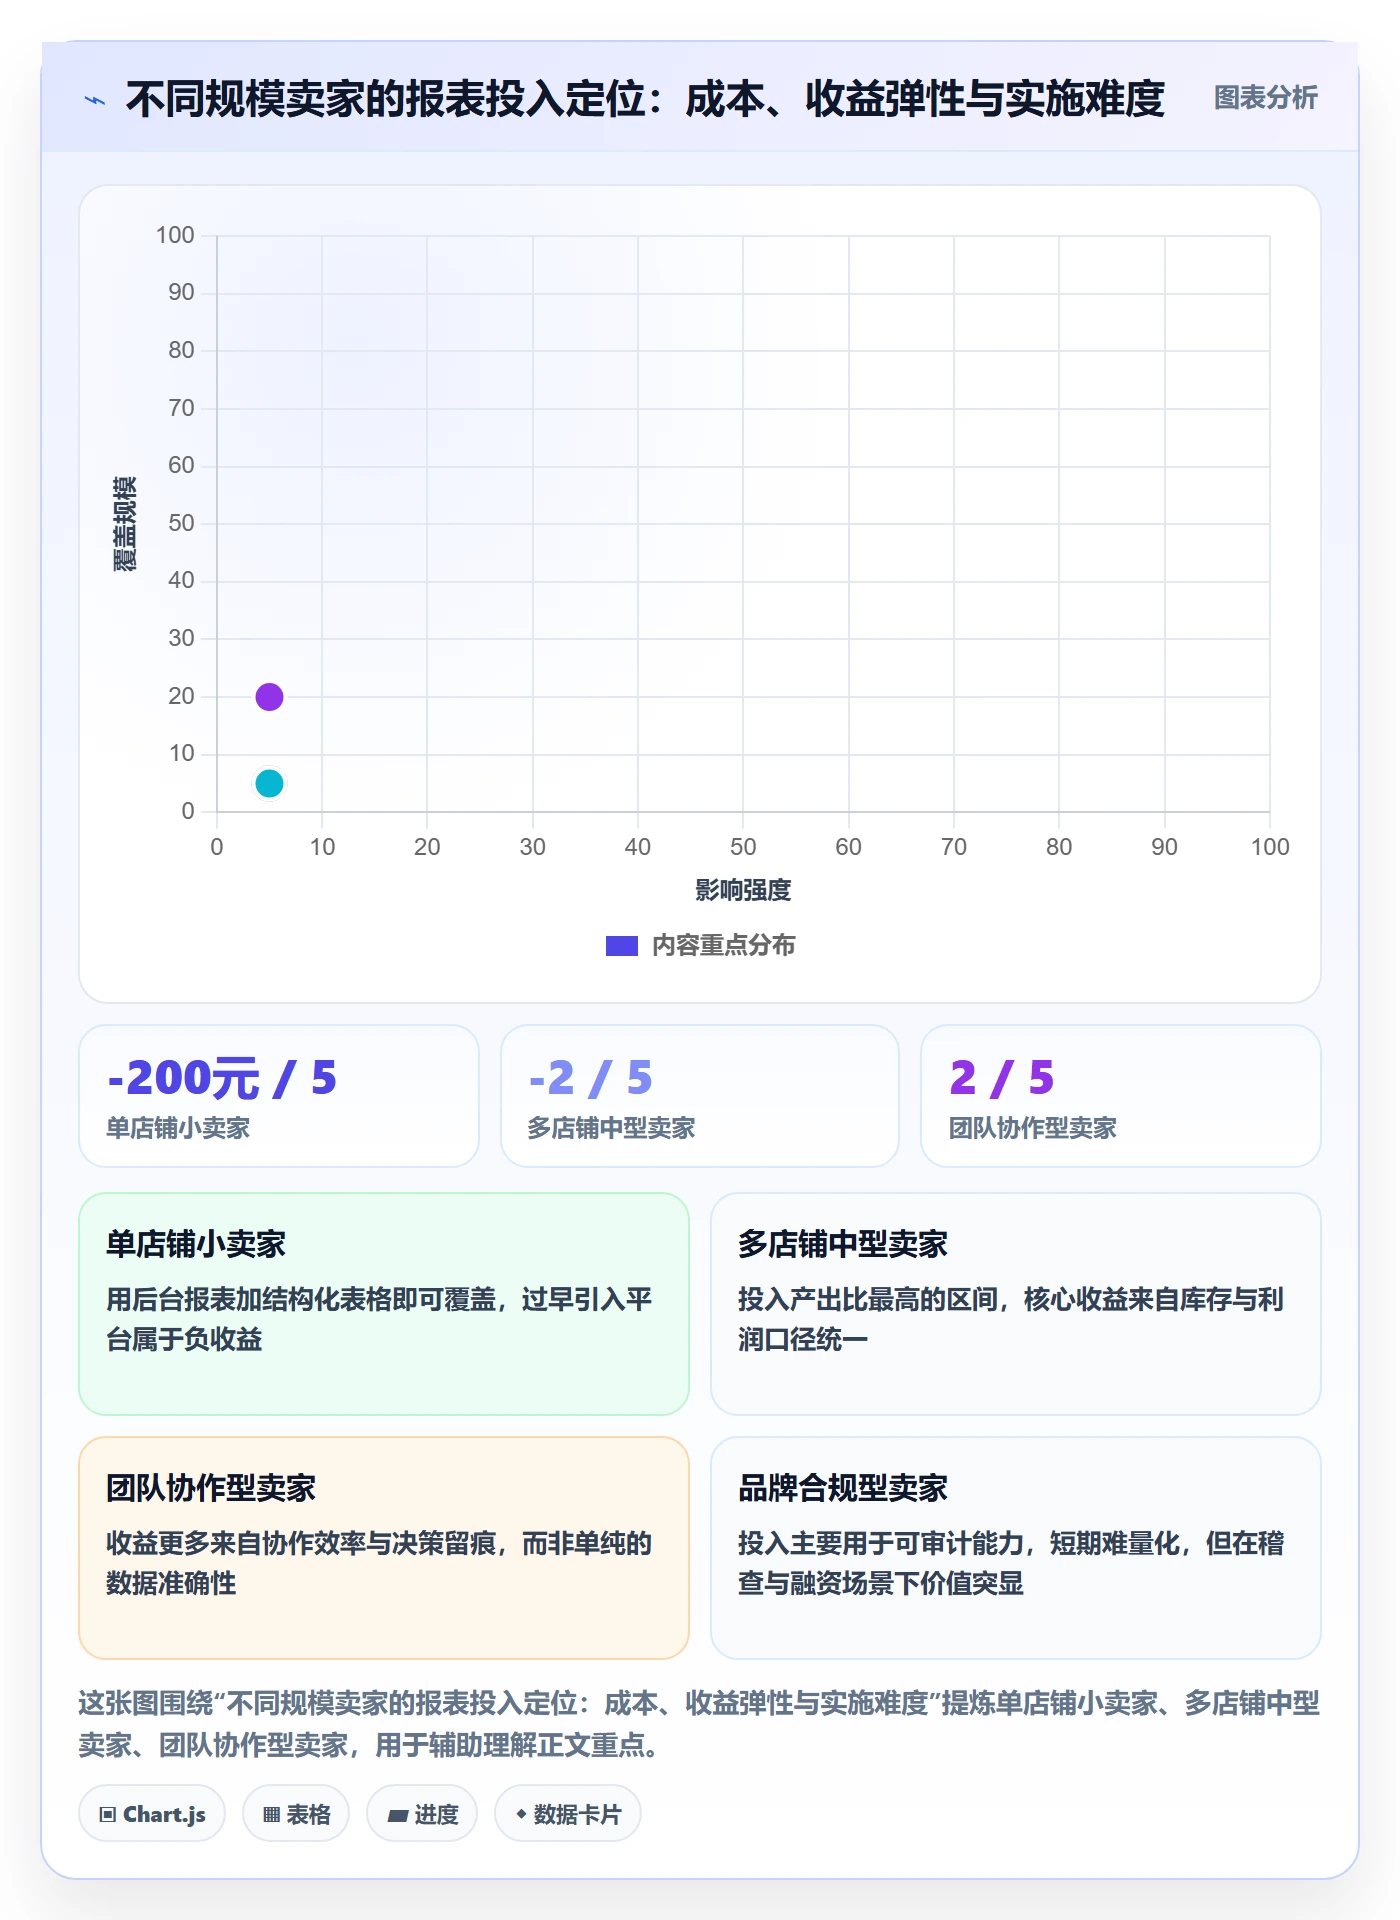Select the green 单店铺小卖家 description card

point(384,1303)
